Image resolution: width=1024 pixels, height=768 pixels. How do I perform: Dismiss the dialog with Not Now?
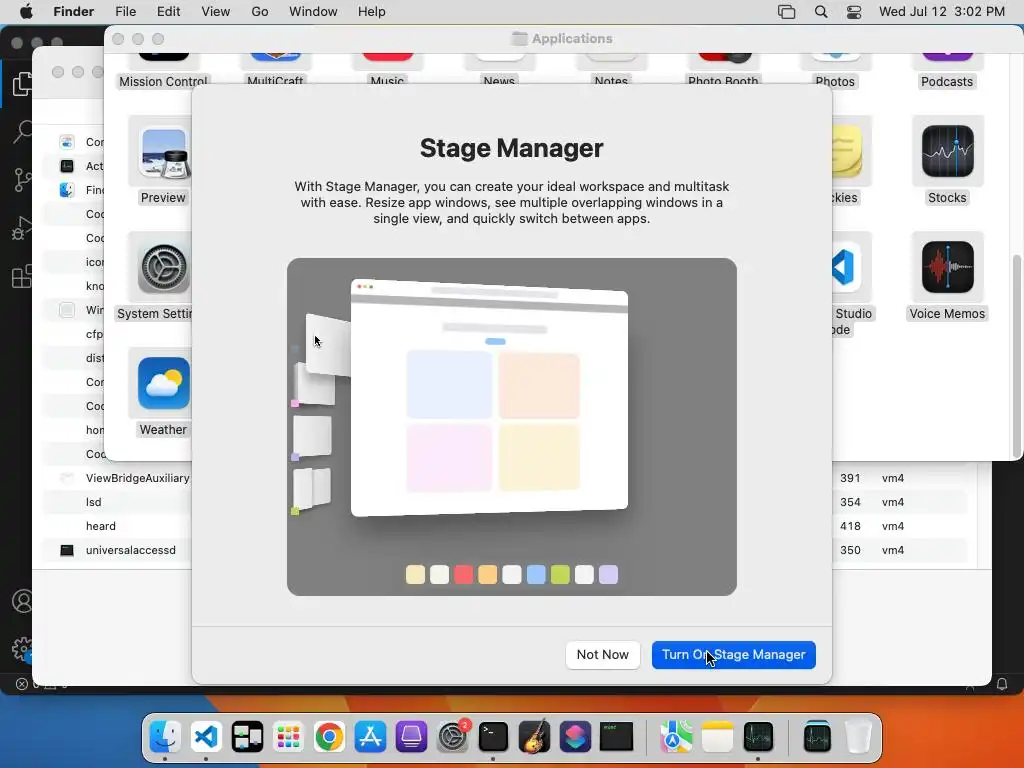(602, 654)
